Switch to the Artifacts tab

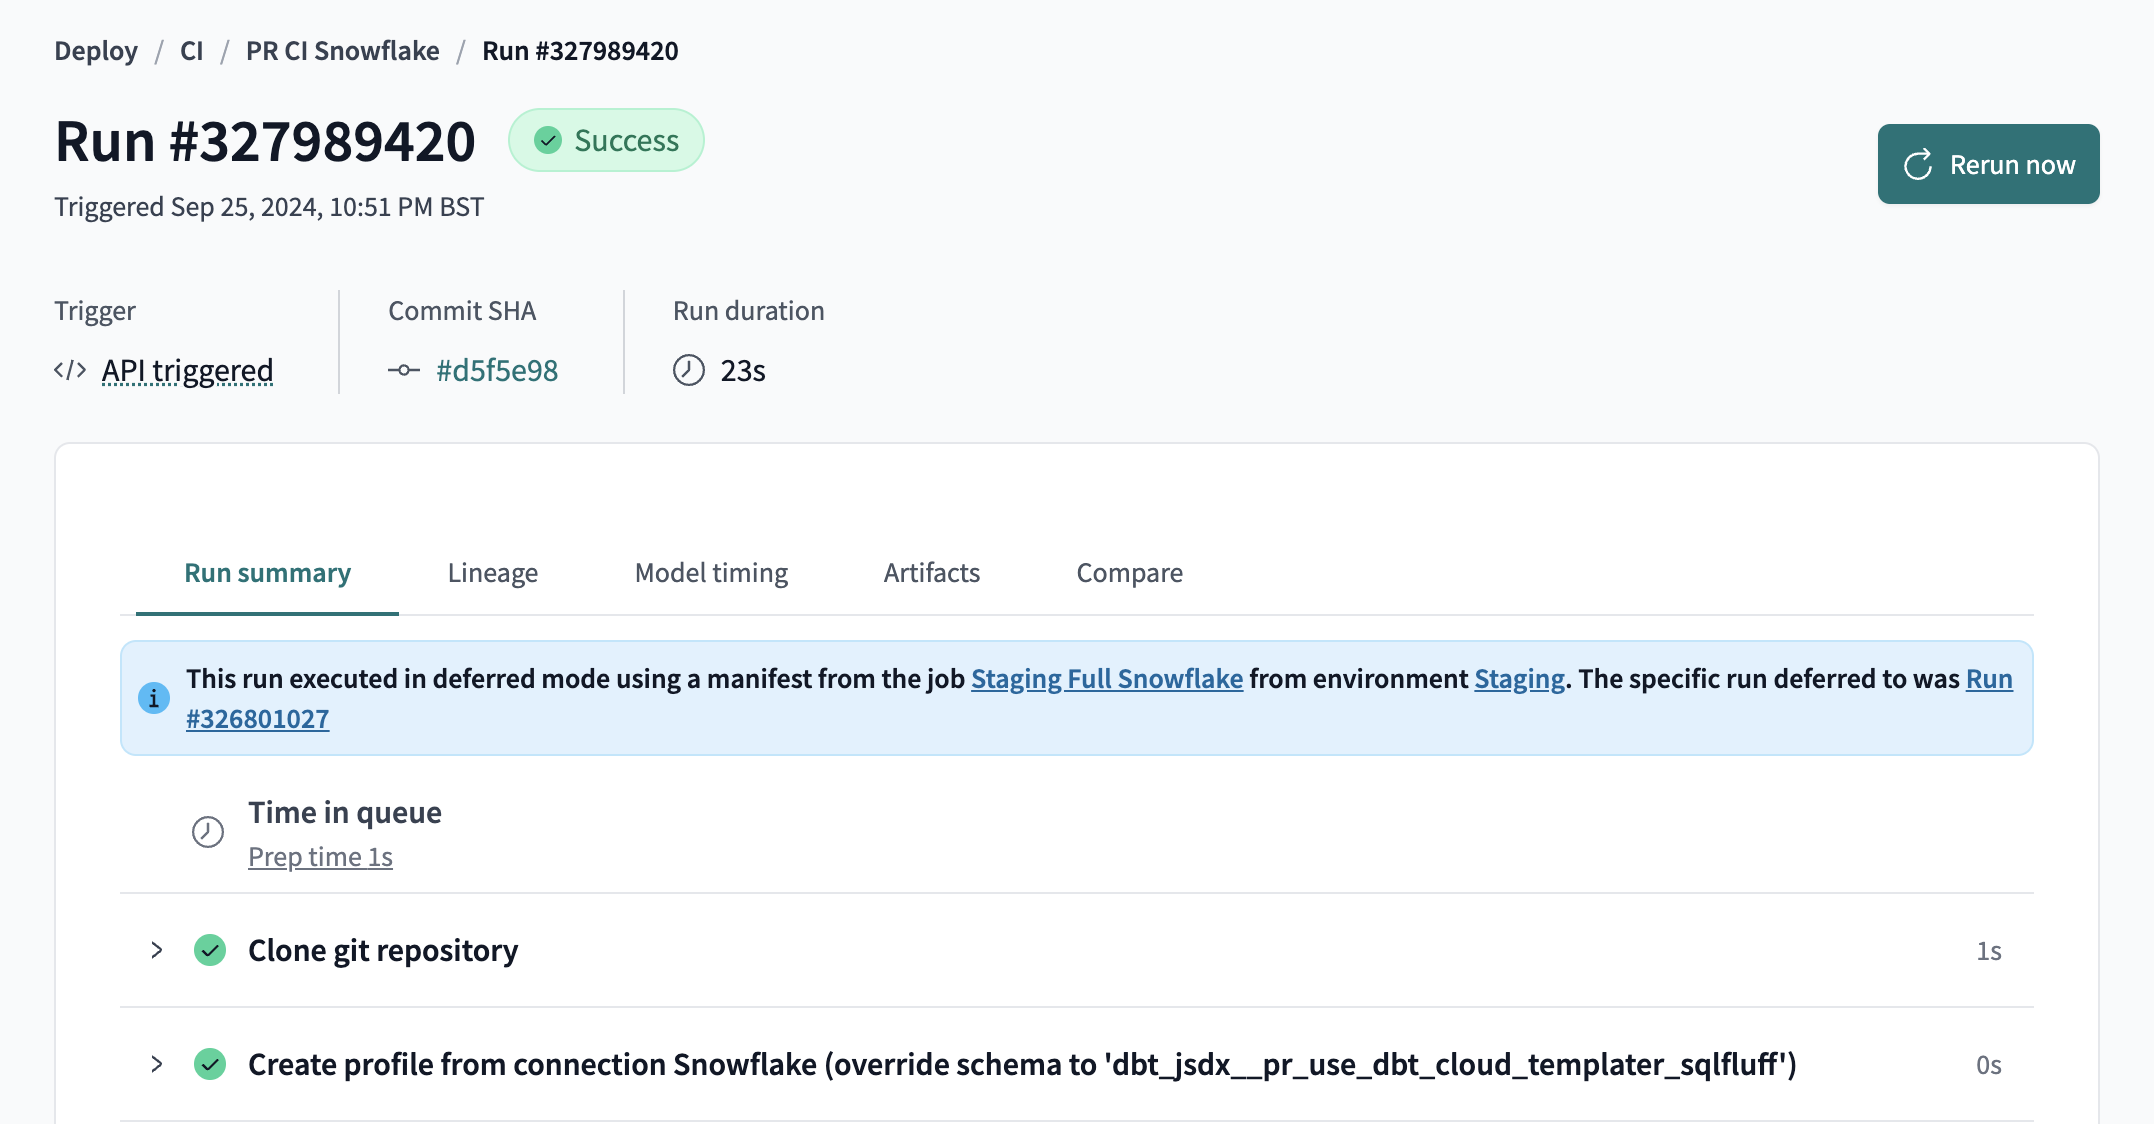(931, 572)
